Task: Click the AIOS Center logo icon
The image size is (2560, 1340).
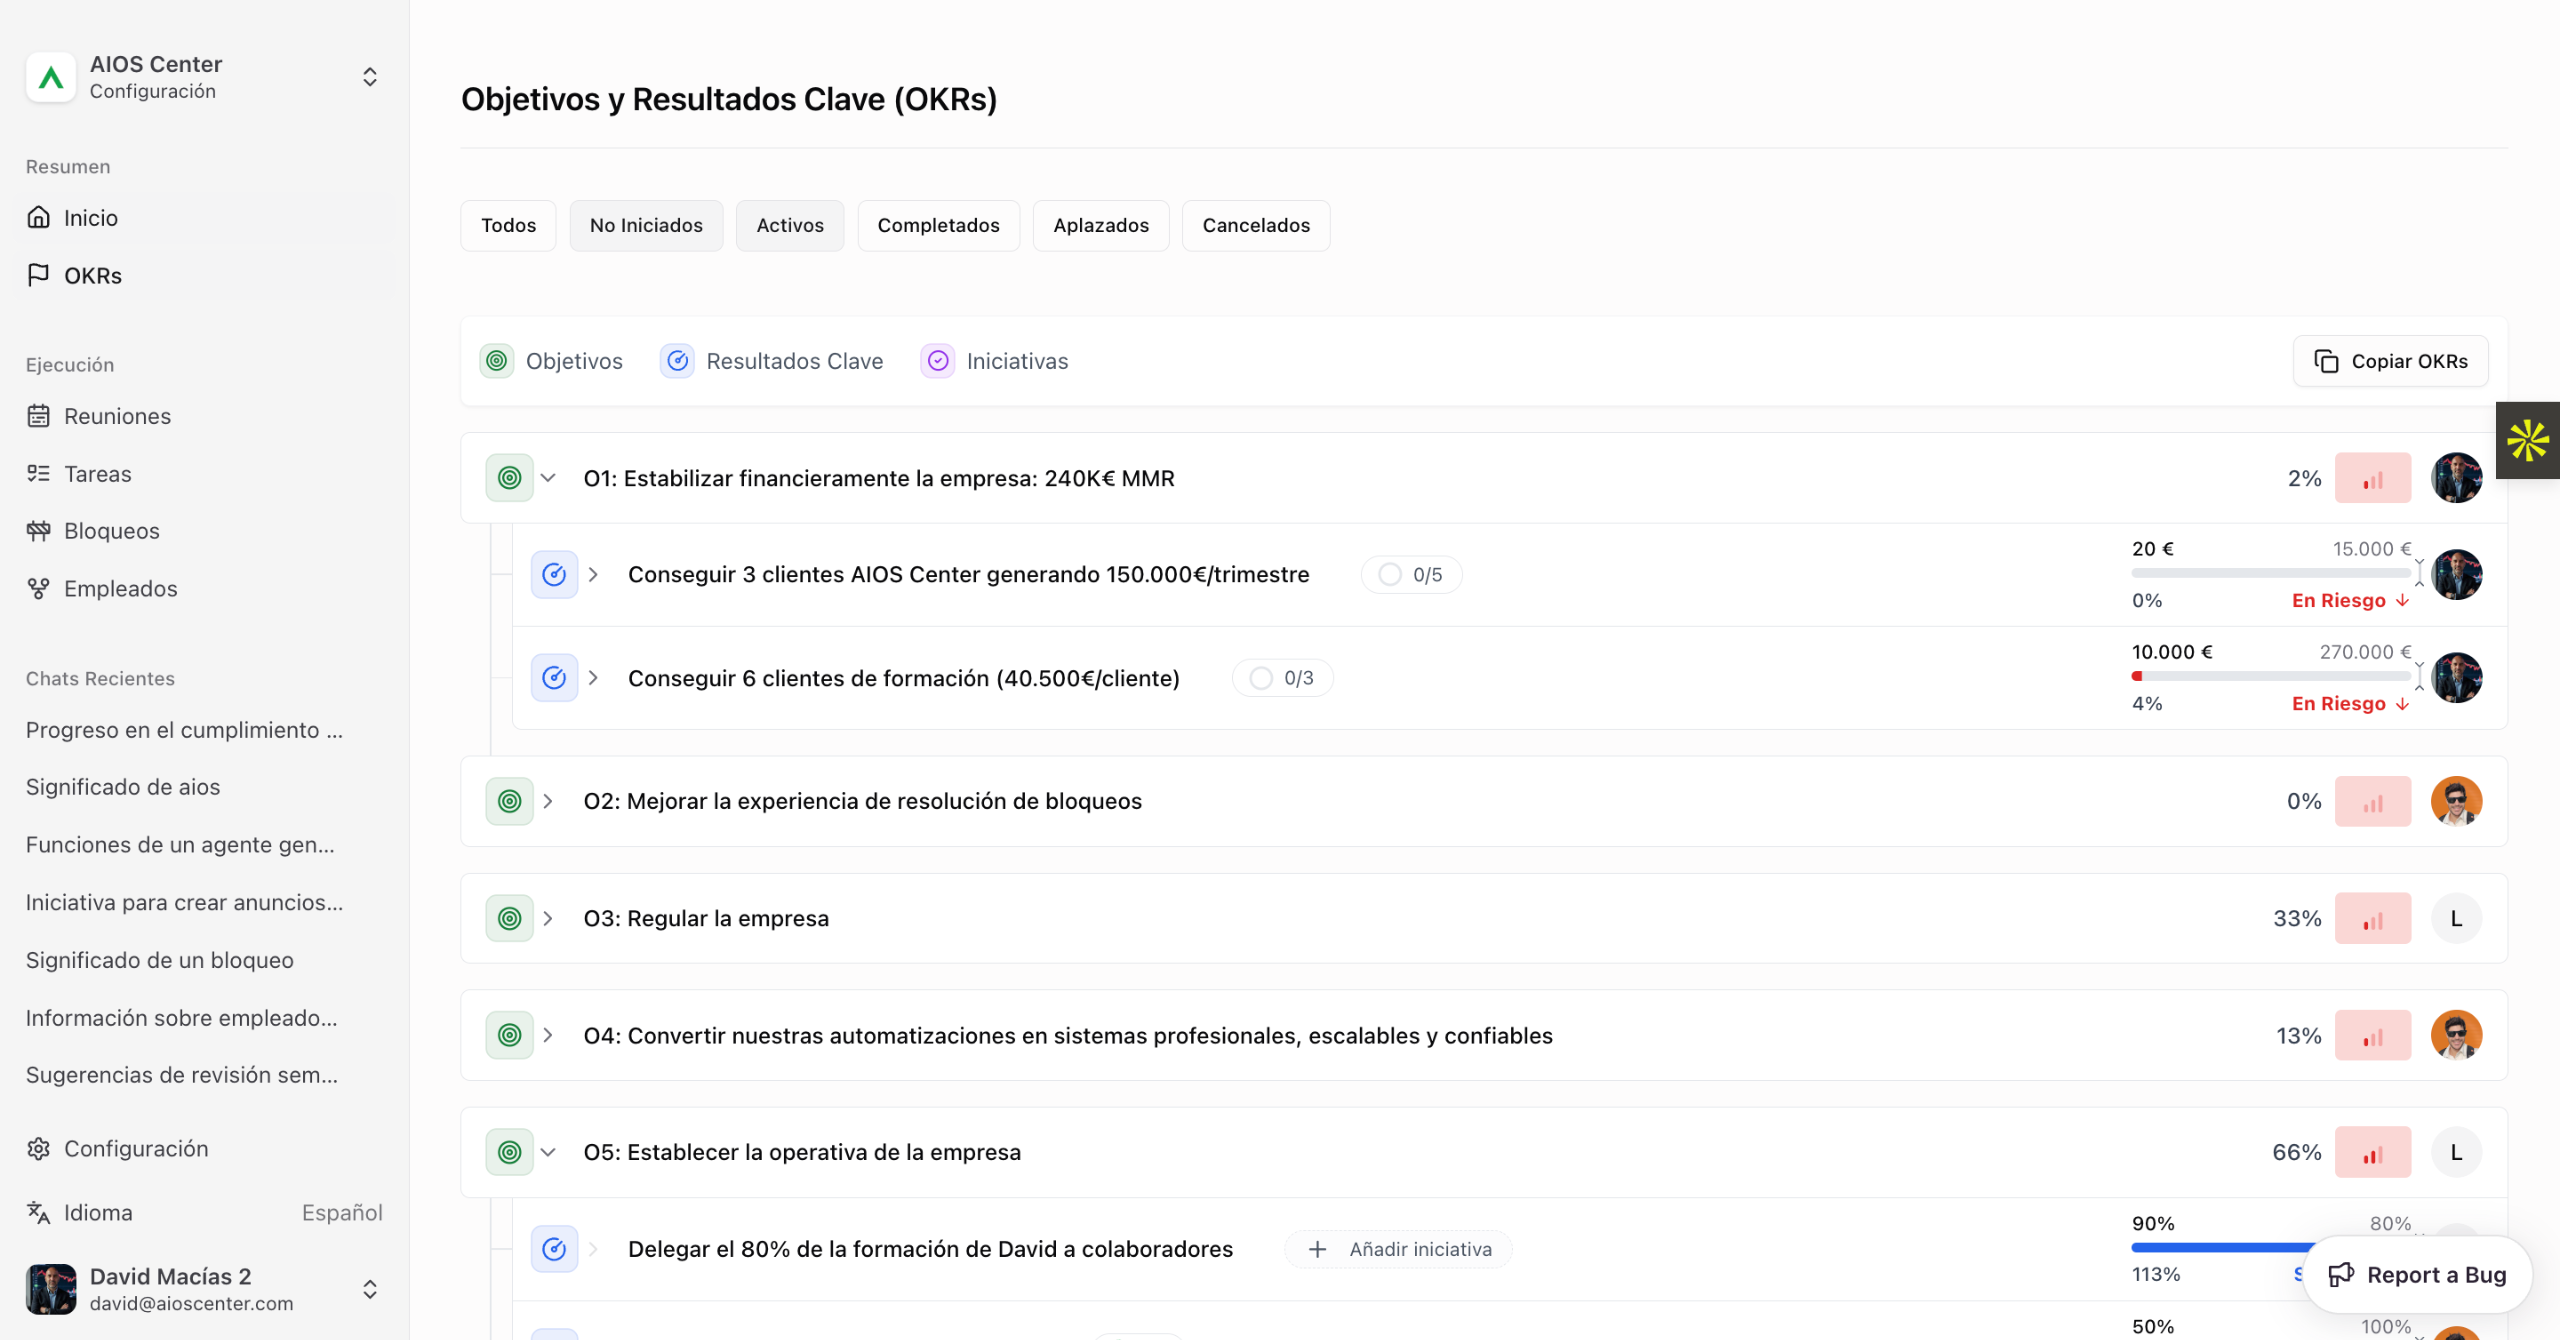Action: [51, 77]
